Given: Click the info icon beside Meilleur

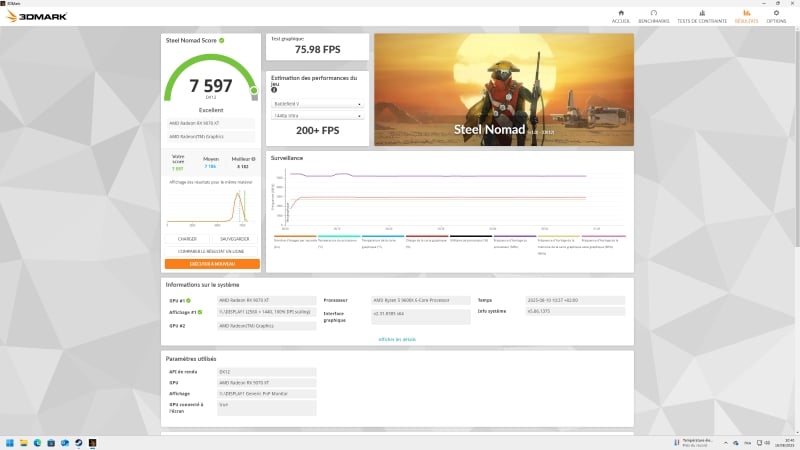Looking at the screenshot, I should coord(253,159).
